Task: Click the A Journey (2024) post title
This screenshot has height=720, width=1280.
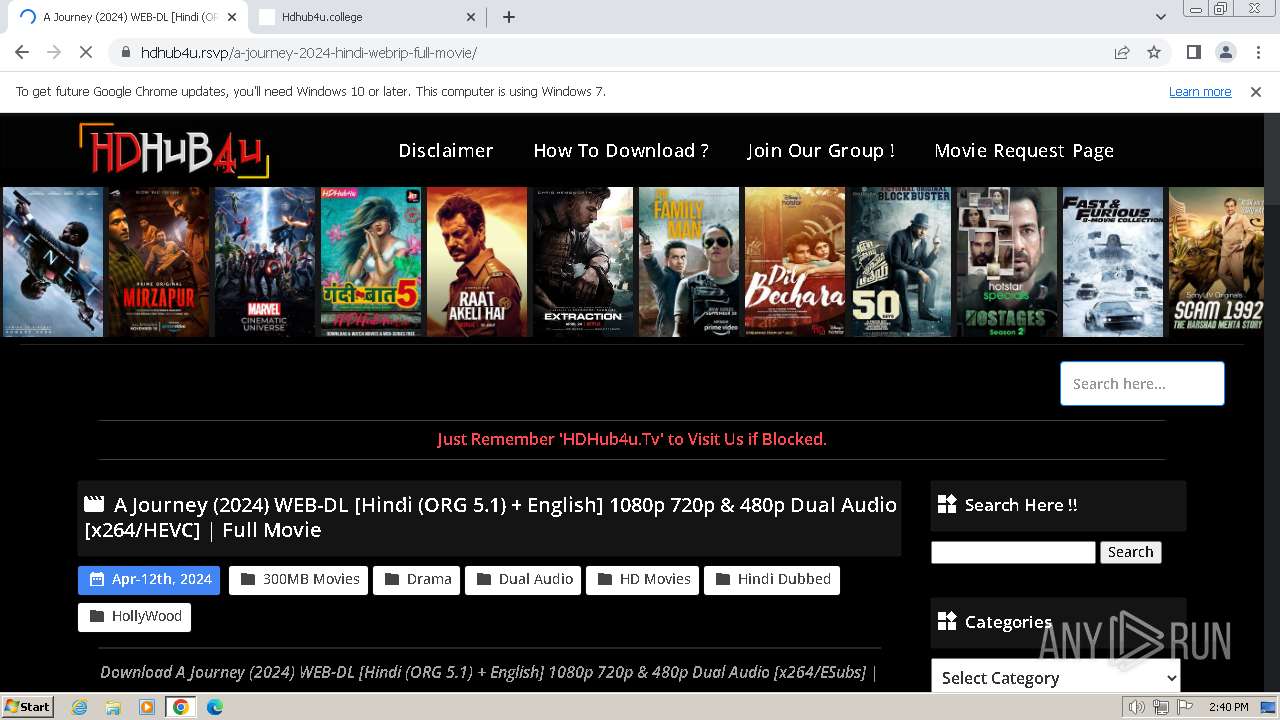Action: [490, 517]
